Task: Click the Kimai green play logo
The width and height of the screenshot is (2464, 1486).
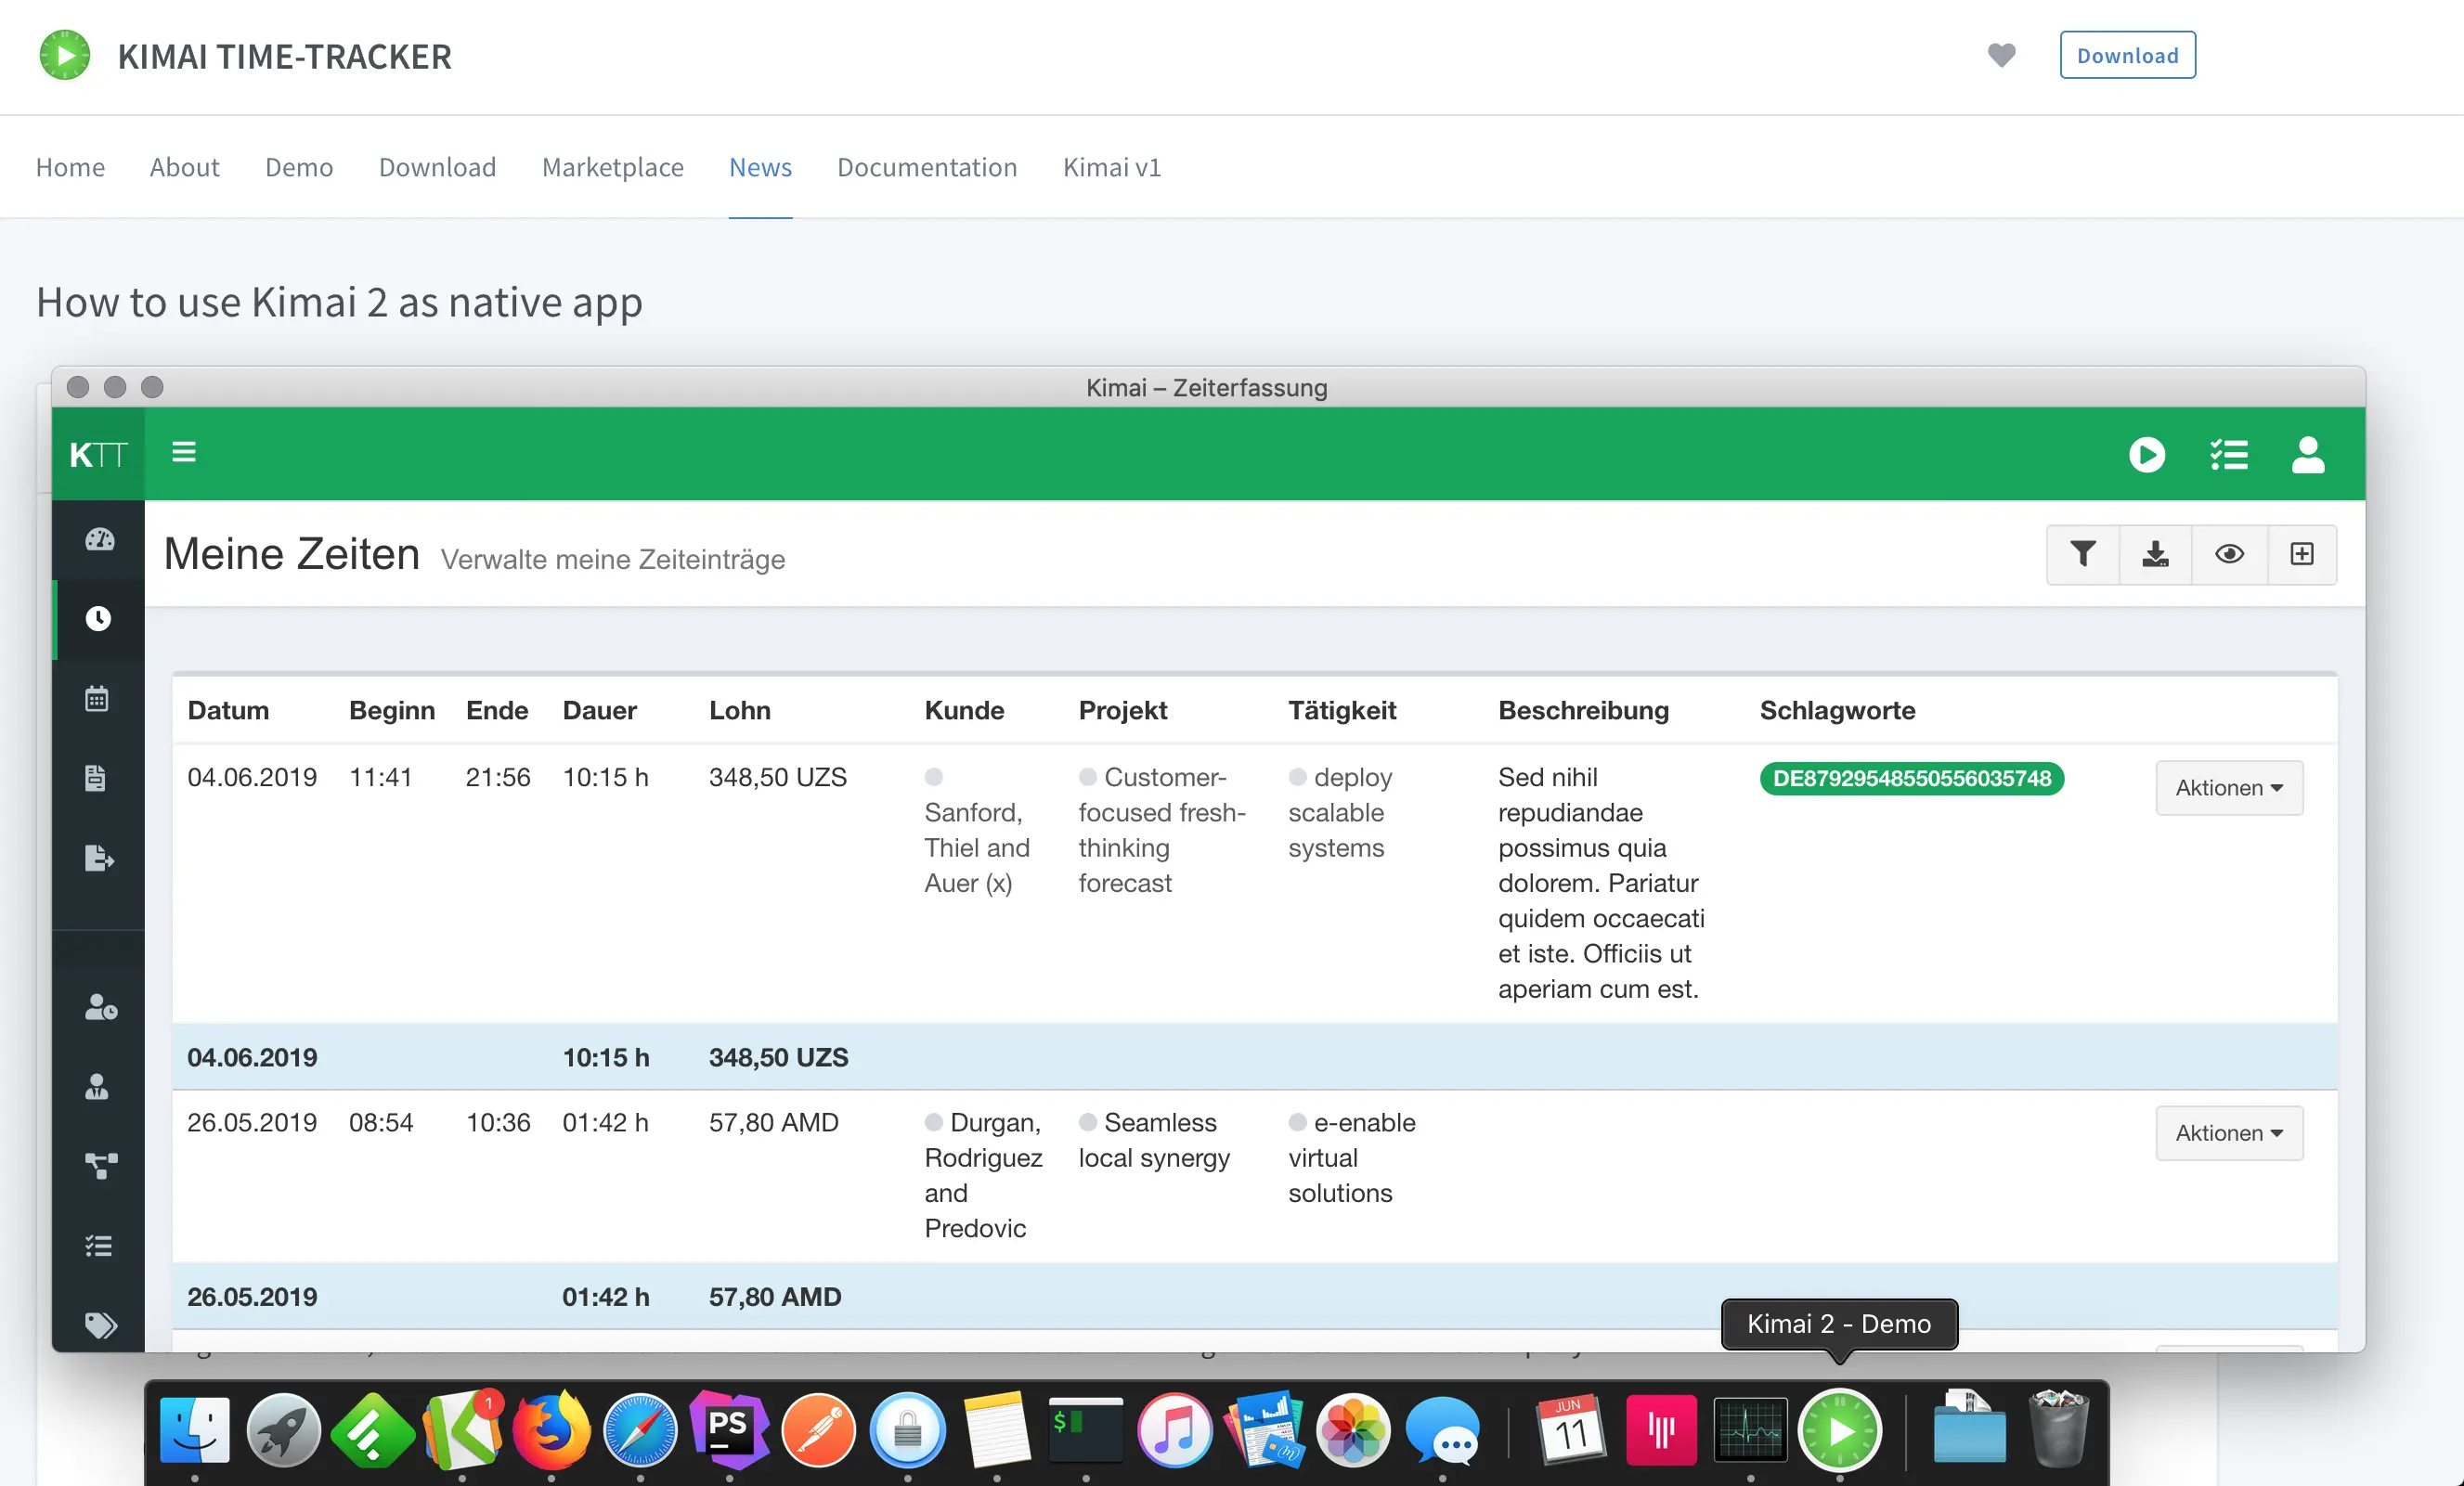Action: tap(65, 55)
